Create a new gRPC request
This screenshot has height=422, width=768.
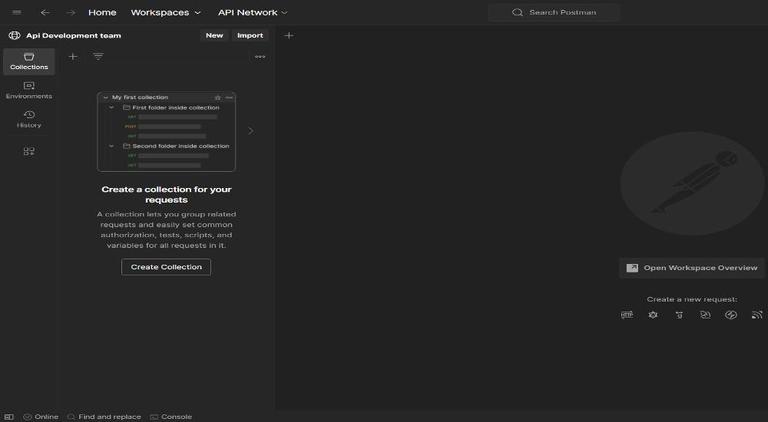(679, 315)
